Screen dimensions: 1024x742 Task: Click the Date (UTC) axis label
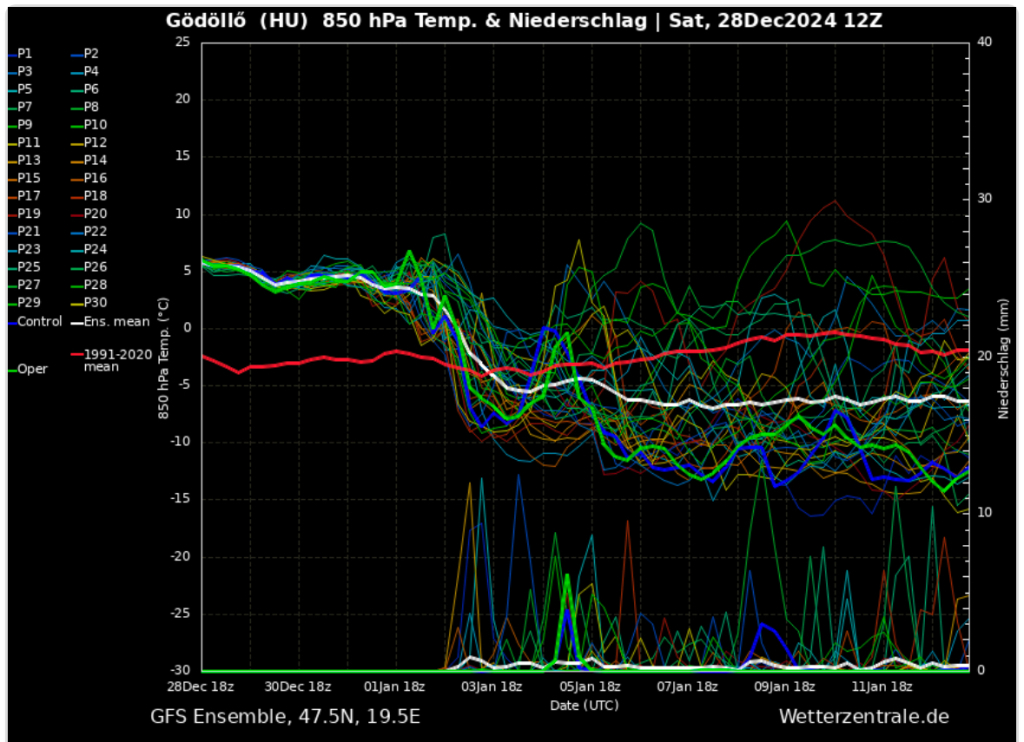[584, 705]
